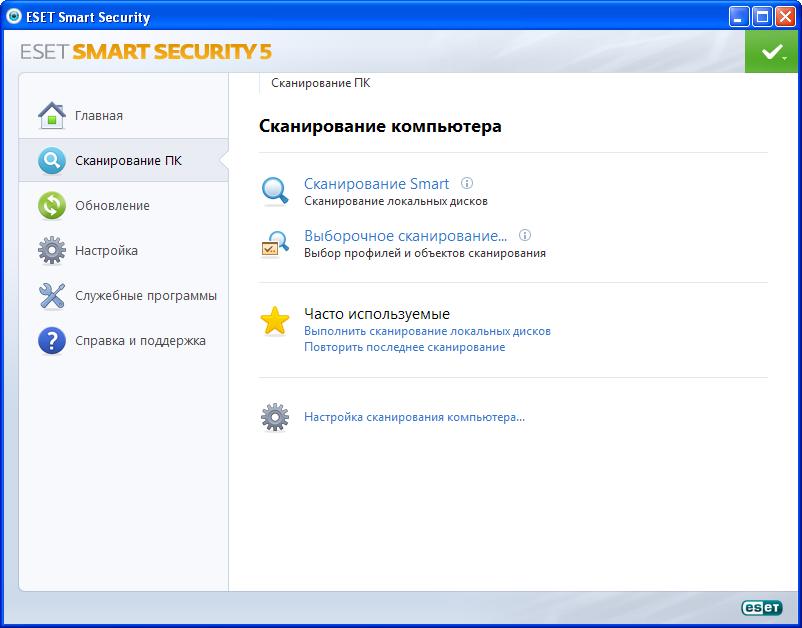Start Сканирование Smart

pyautogui.click(x=376, y=184)
